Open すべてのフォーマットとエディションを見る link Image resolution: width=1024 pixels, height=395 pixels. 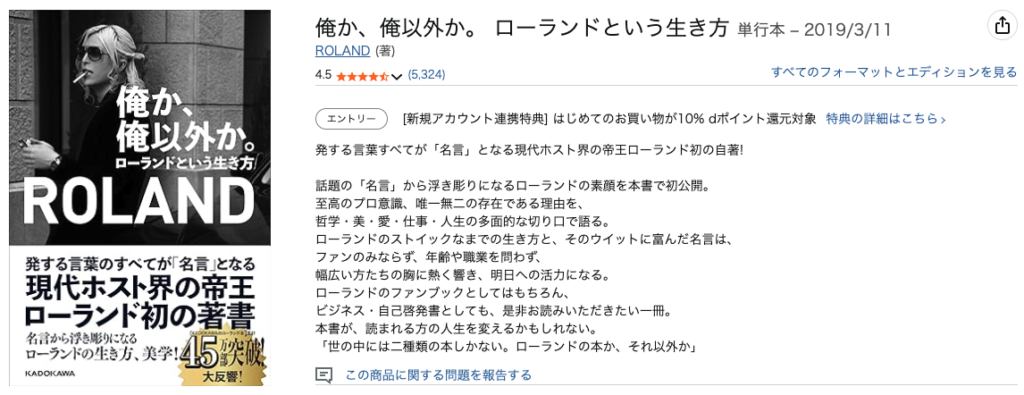pos(894,72)
